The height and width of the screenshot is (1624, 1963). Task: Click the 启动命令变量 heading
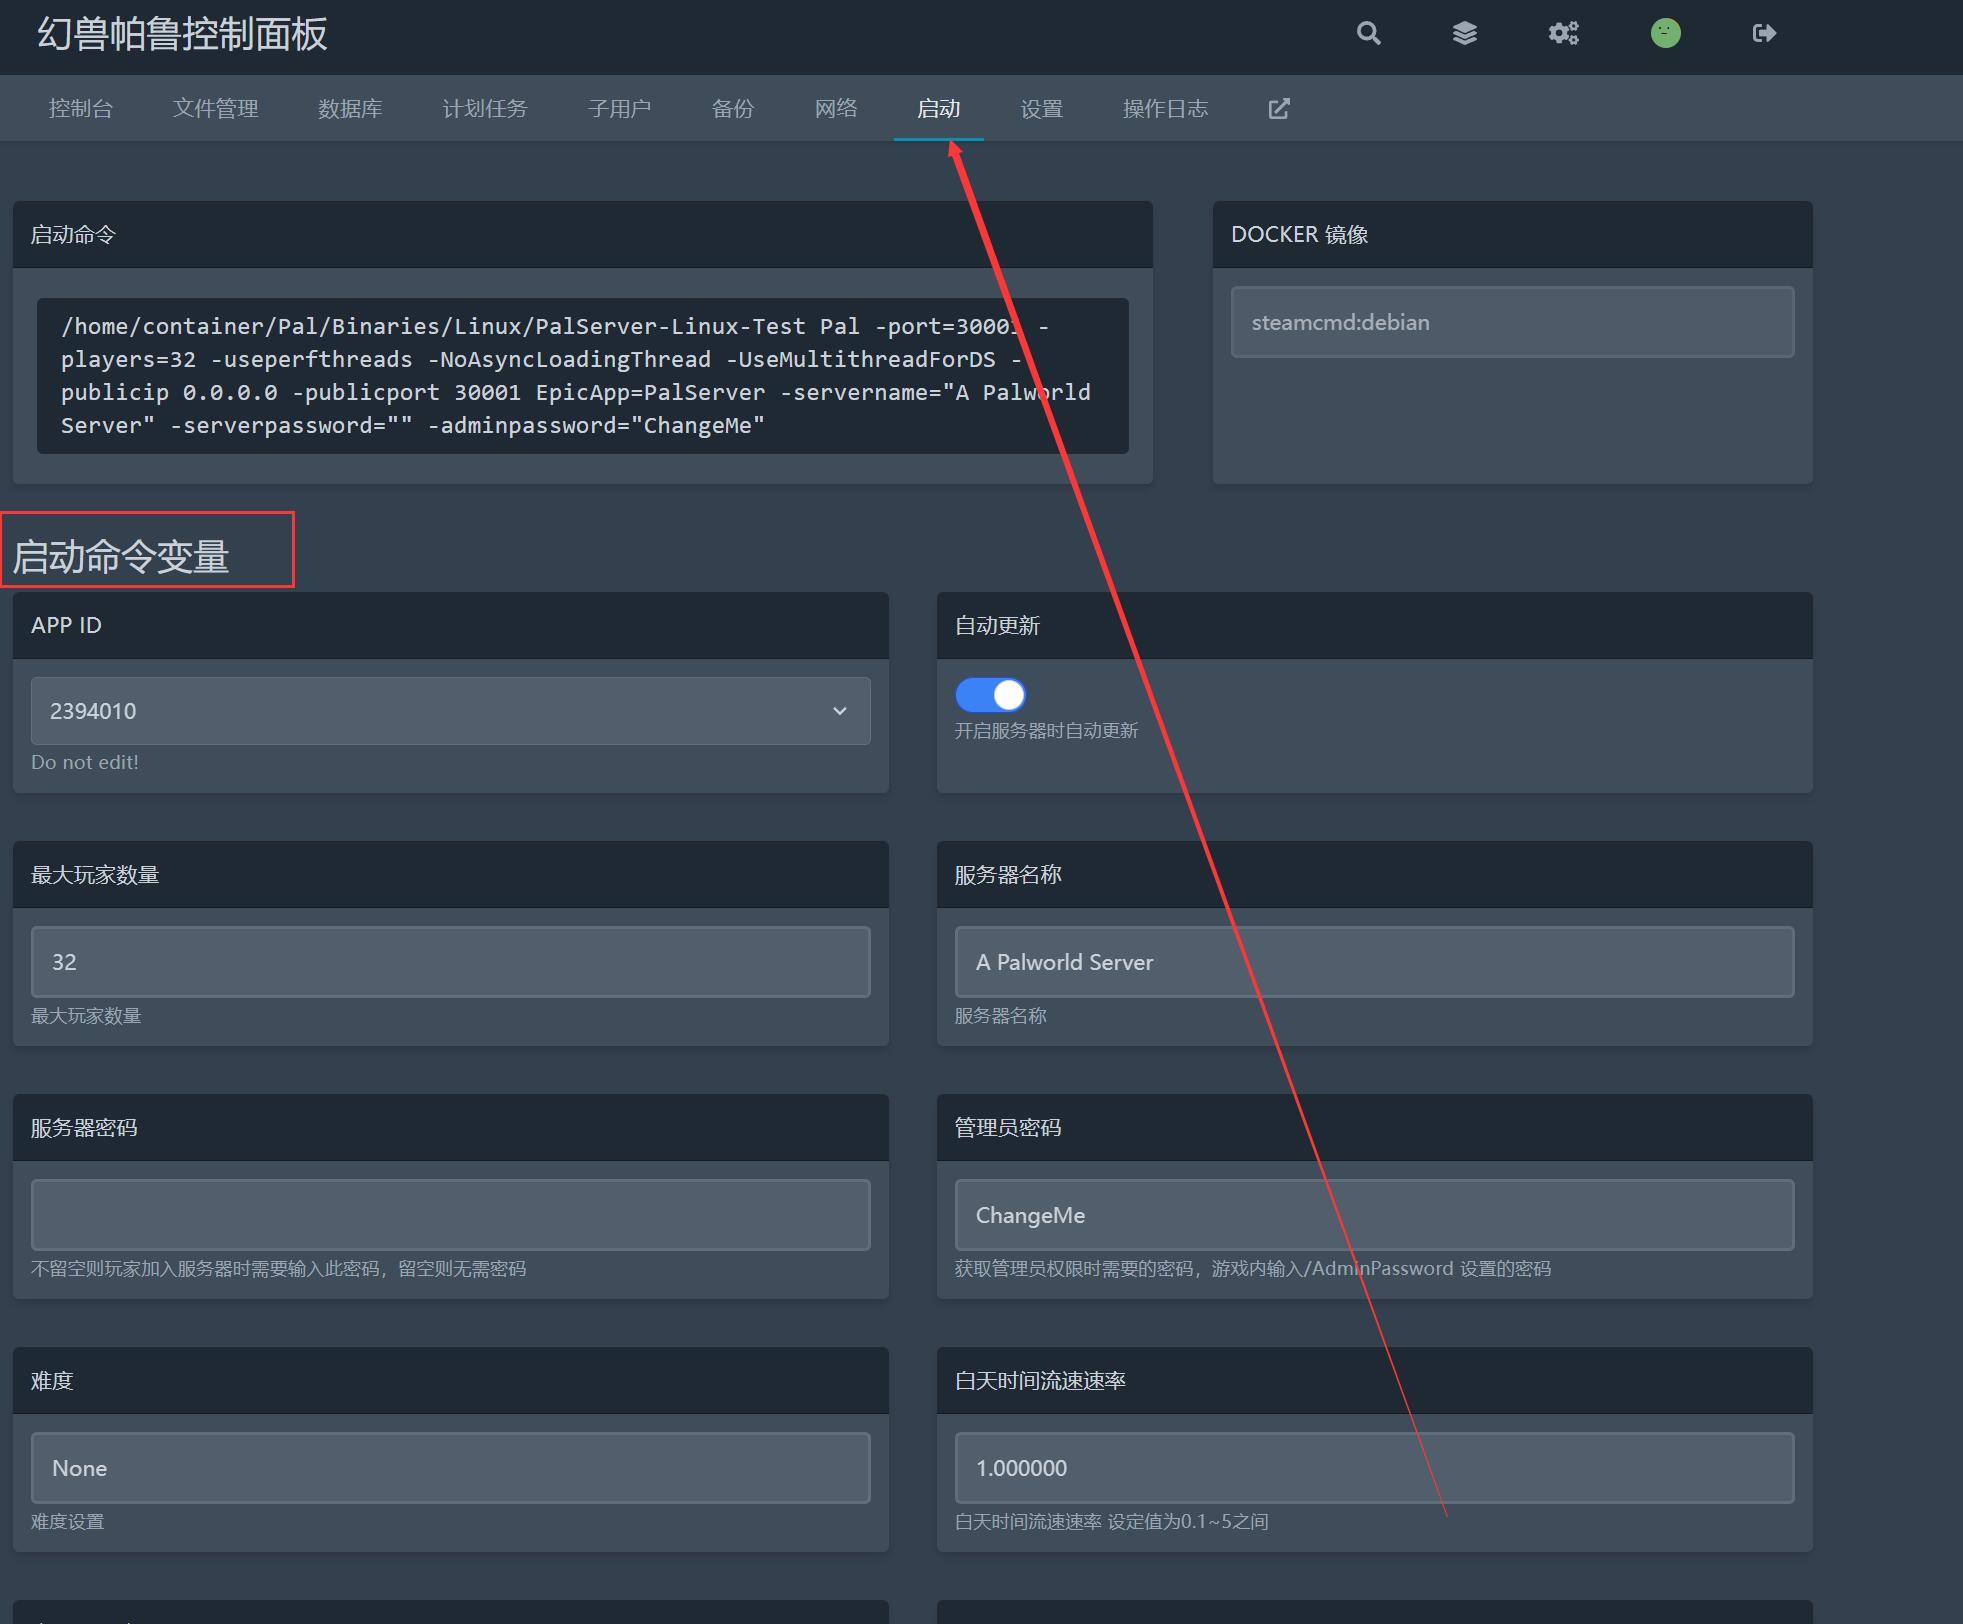[x=121, y=557]
